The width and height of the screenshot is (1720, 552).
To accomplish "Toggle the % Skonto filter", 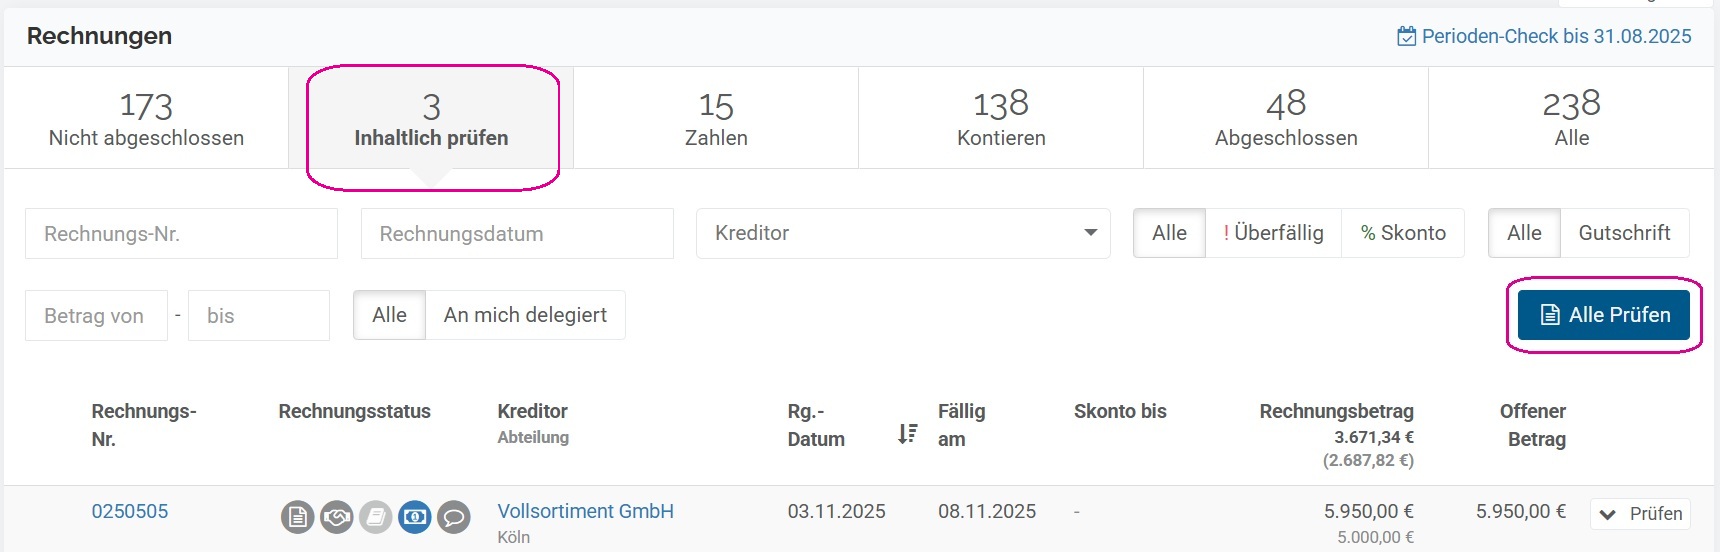I will [x=1403, y=233].
